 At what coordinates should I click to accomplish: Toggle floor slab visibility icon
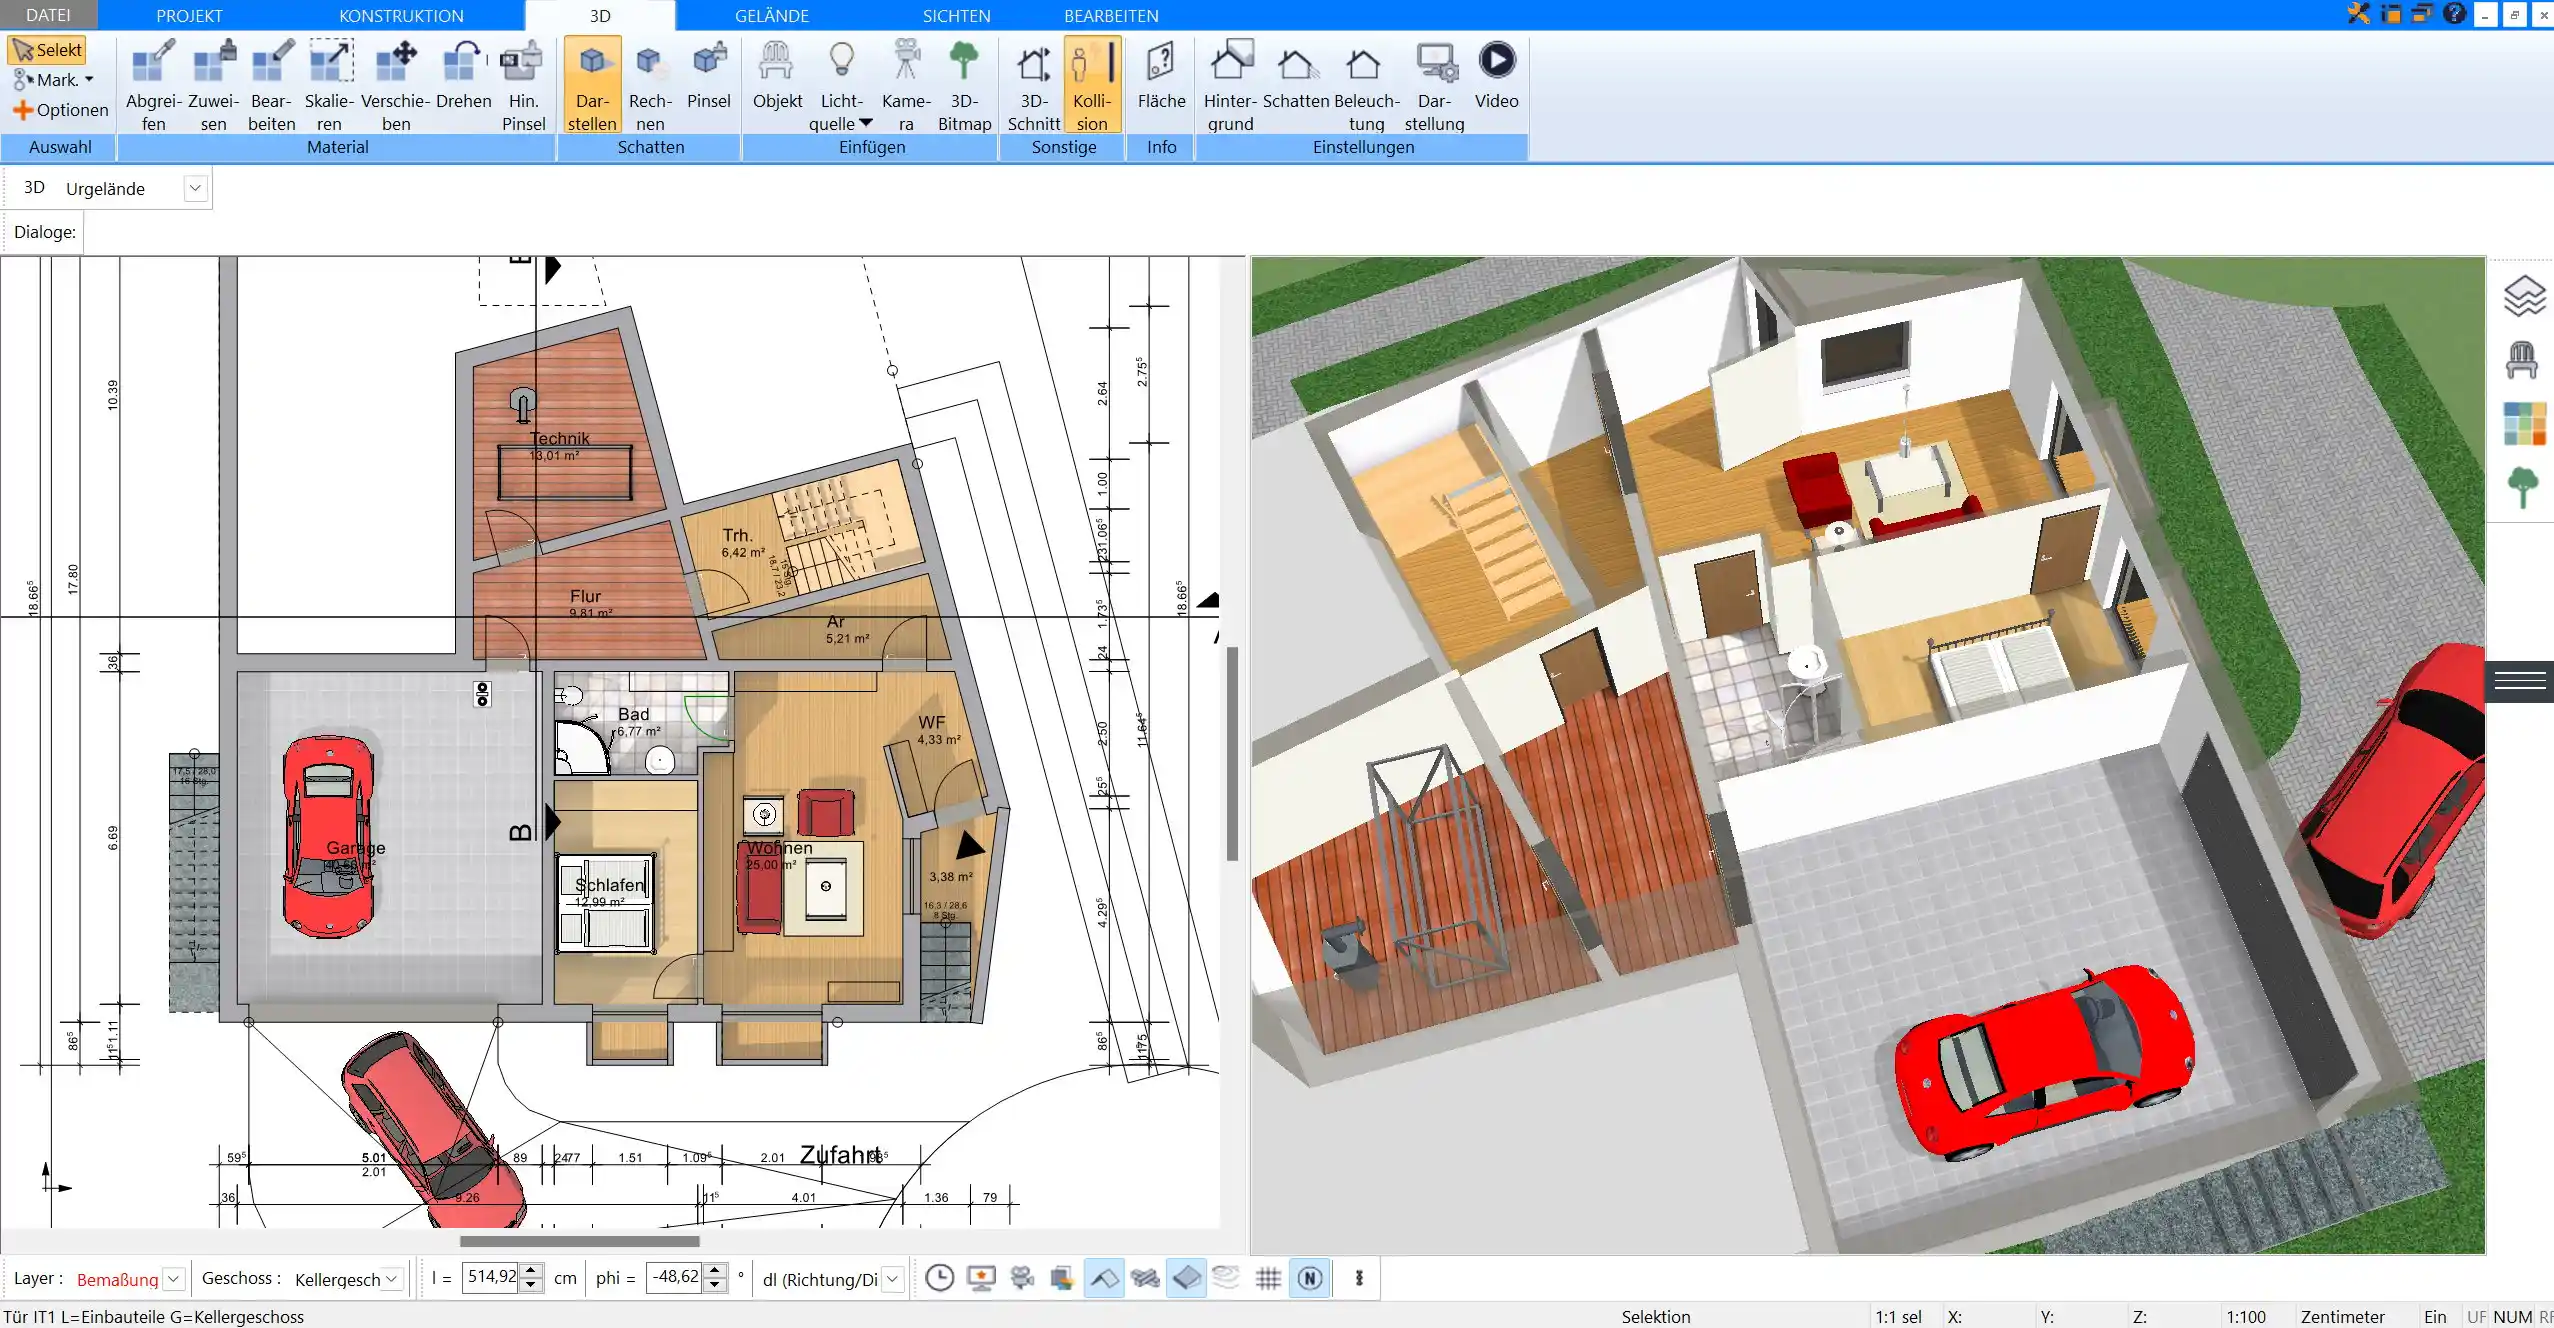coord(1186,1278)
